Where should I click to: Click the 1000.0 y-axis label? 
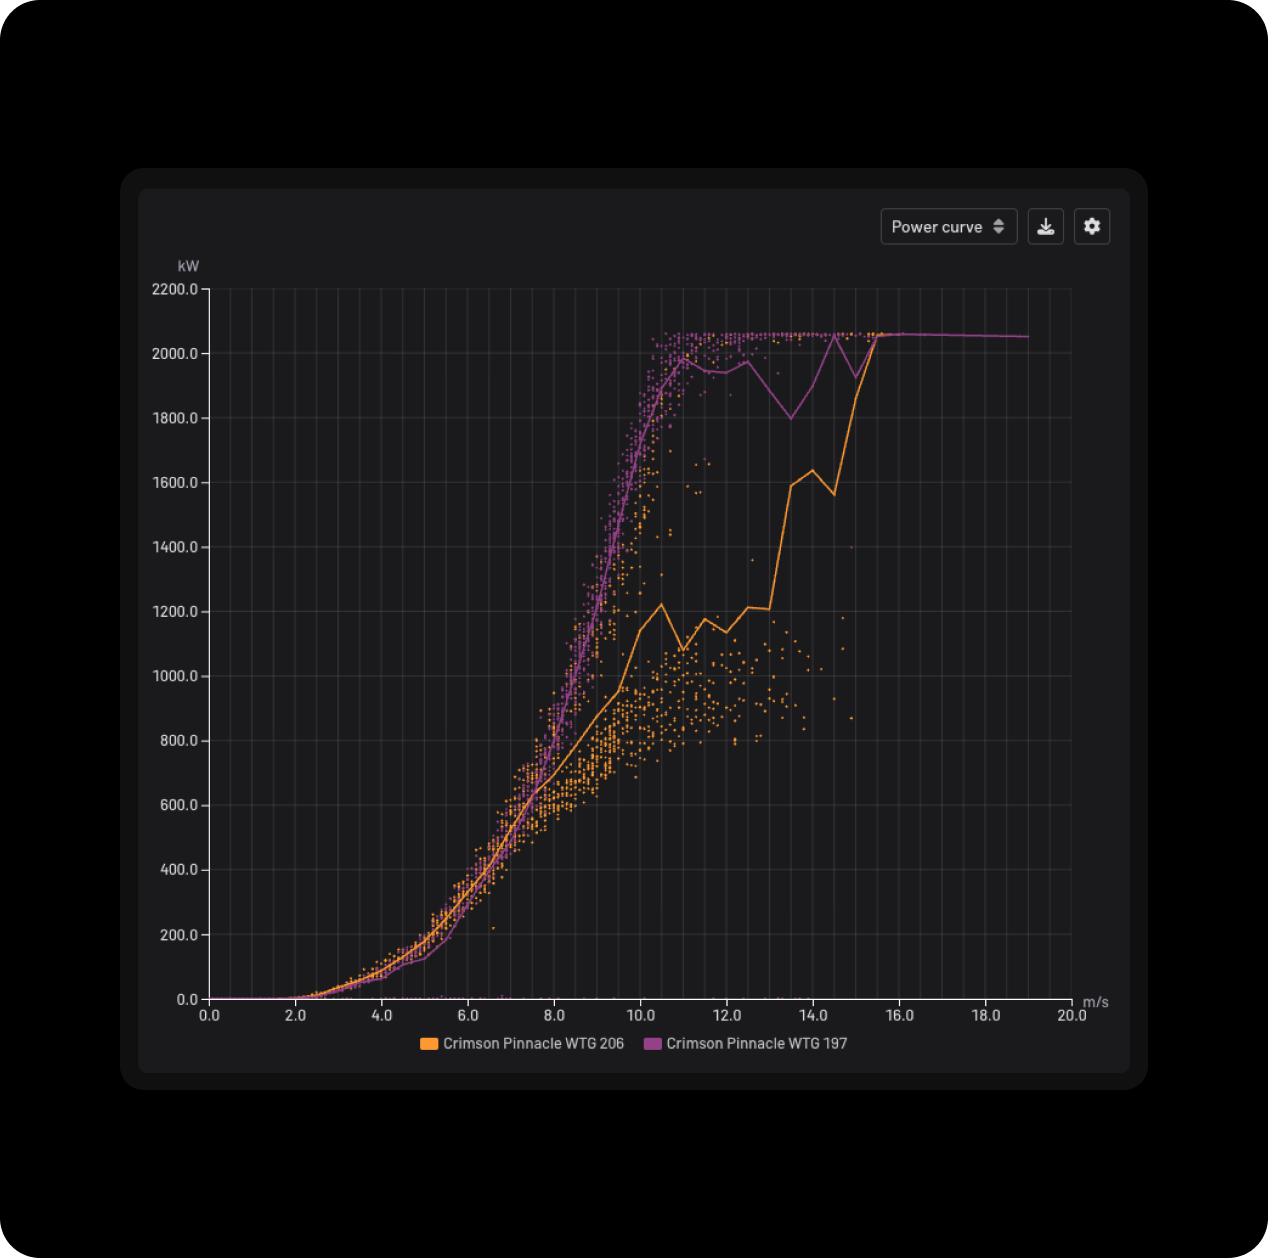pyautogui.click(x=175, y=676)
